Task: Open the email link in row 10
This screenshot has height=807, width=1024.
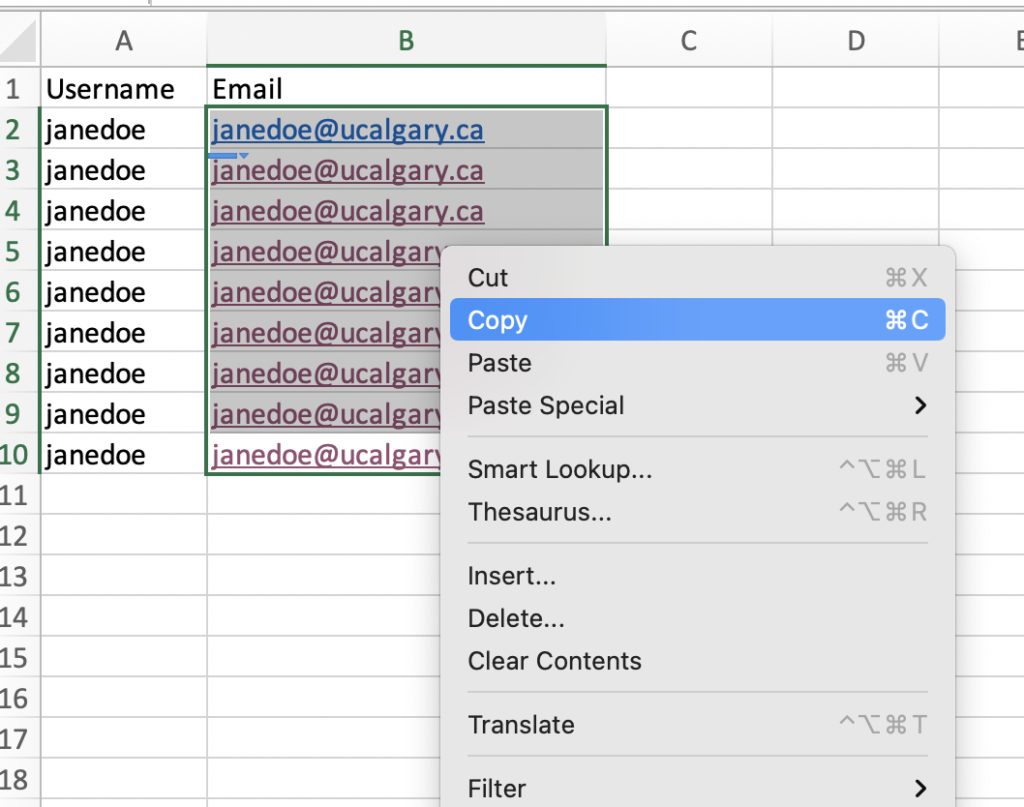Action: click(327, 454)
